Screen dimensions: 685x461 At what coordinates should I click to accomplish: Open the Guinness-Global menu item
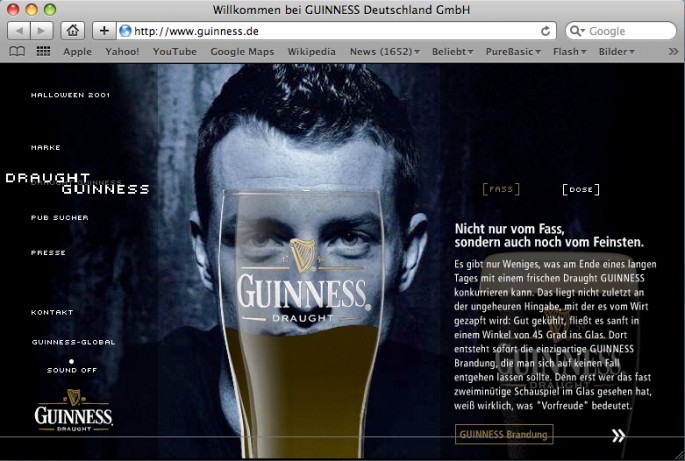(x=74, y=342)
